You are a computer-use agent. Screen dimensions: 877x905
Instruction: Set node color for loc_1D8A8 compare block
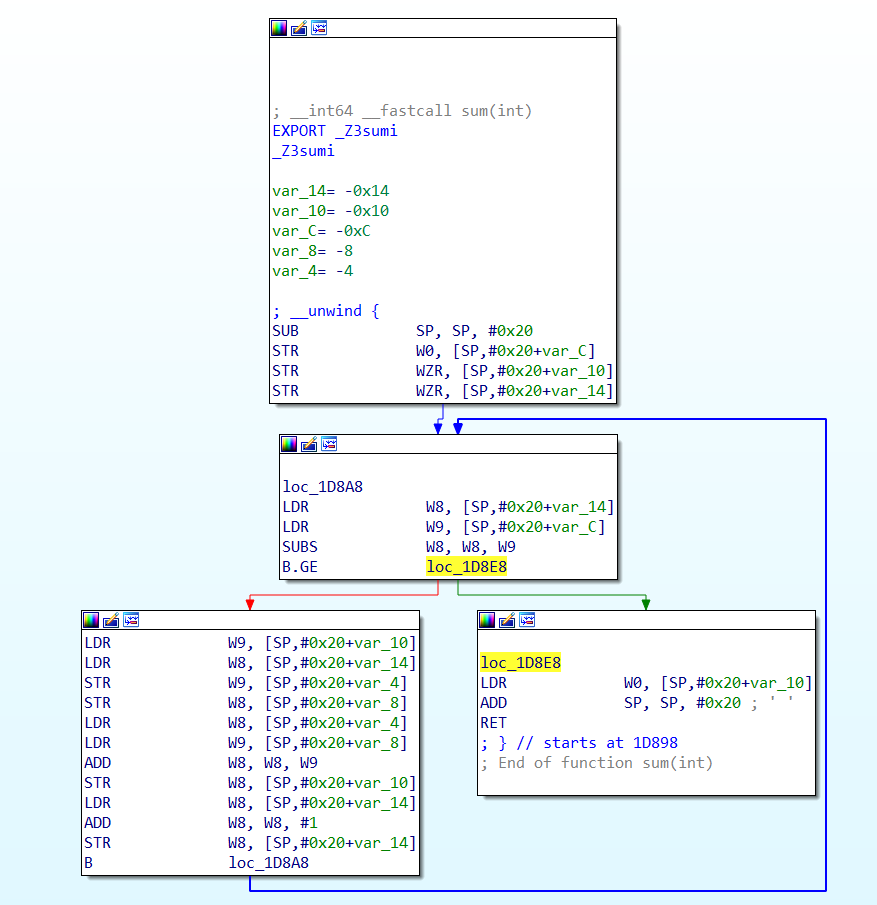289,444
